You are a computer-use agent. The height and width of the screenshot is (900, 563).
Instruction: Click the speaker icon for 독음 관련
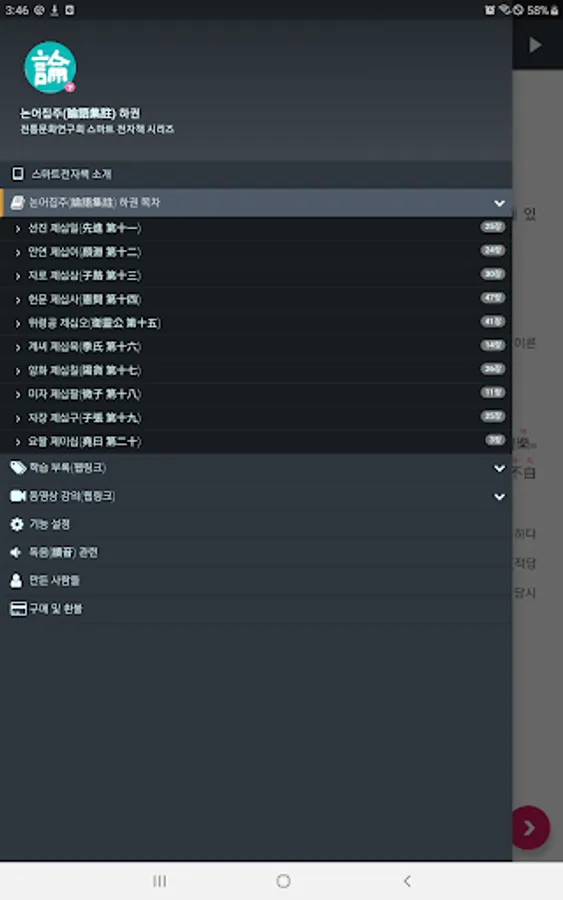(x=15, y=552)
